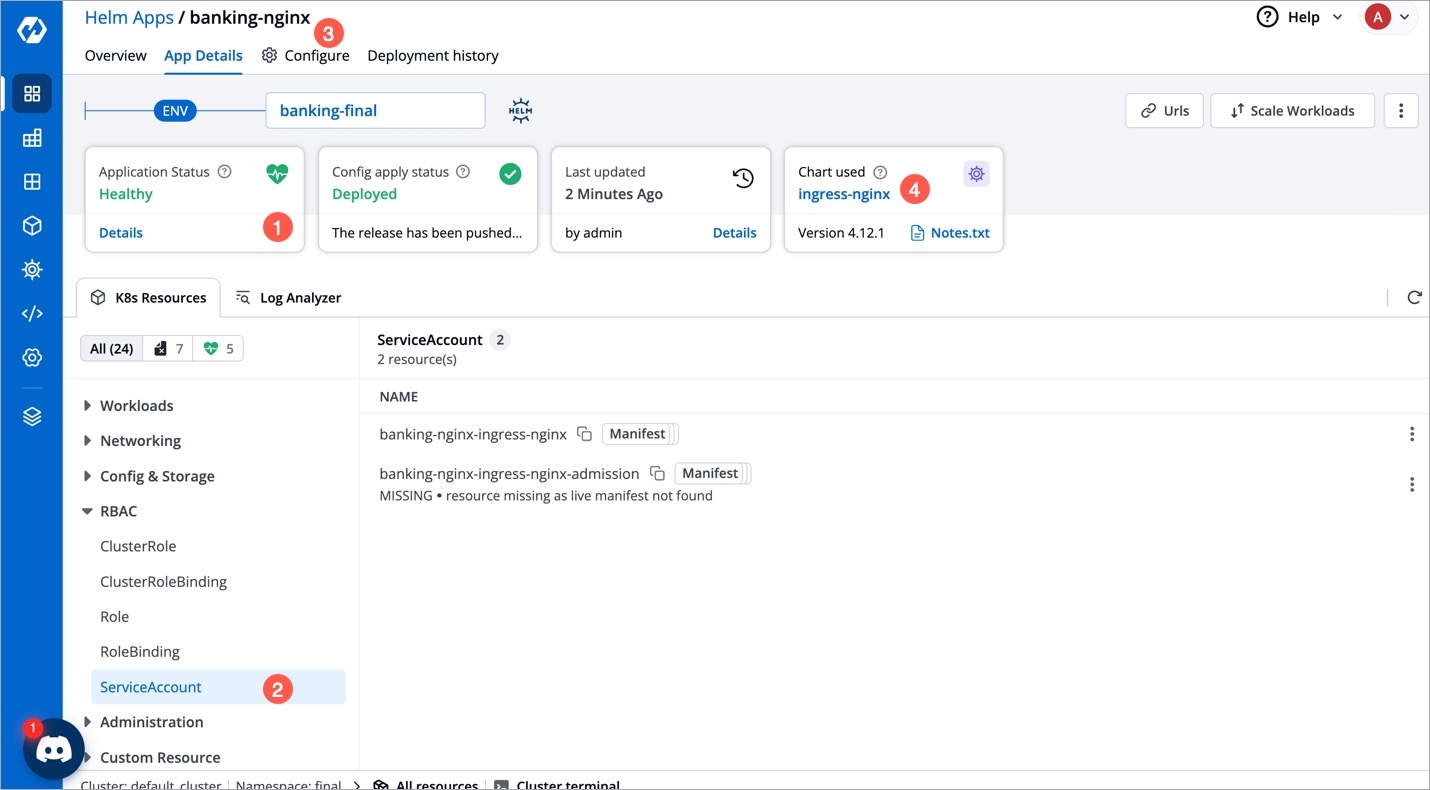Select ServiceAccount in the resource tree
The image size is (1430, 790).
point(218,687)
